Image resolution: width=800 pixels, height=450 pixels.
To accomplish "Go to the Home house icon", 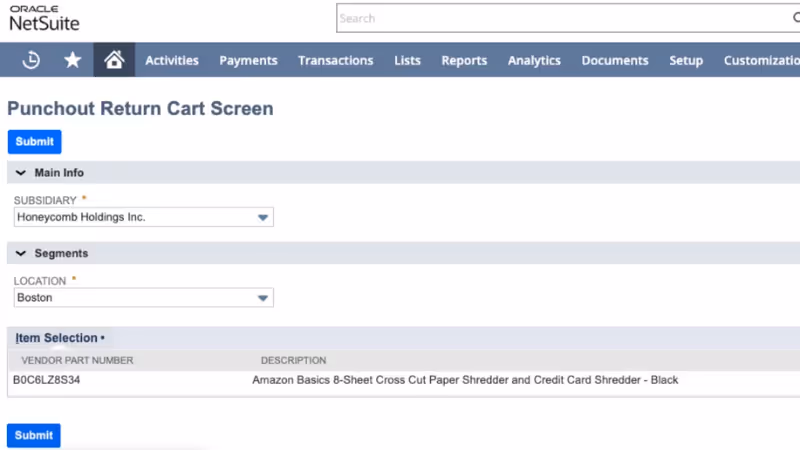I will tap(114, 60).
